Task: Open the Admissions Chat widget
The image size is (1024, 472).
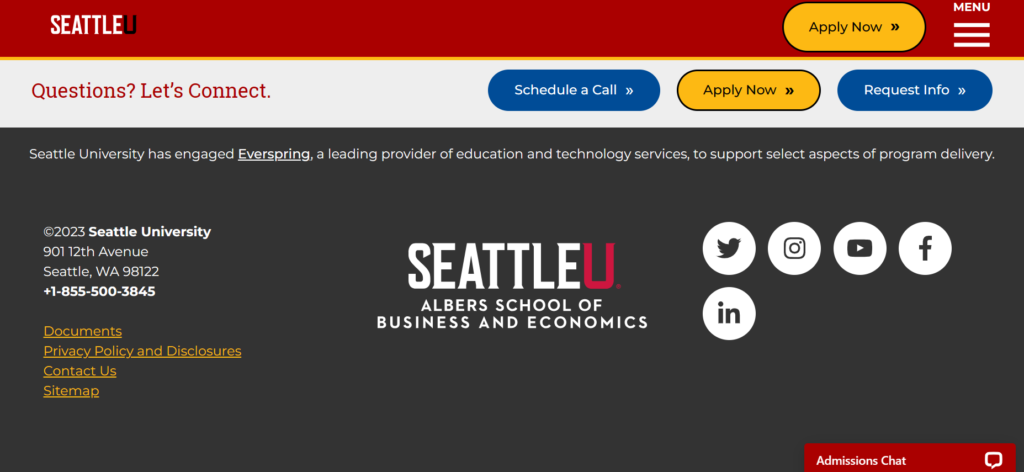Action: click(x=910, y=458)
